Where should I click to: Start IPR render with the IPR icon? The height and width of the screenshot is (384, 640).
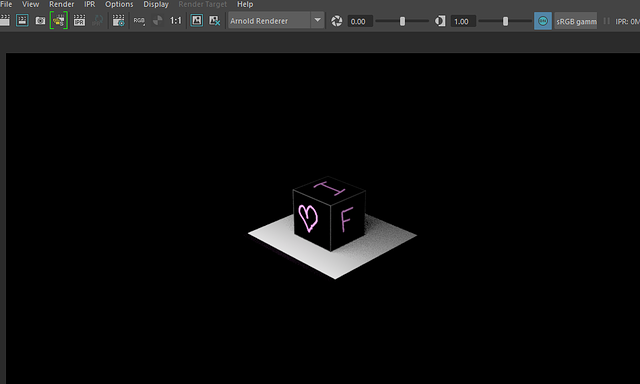(x=79, y=20)
